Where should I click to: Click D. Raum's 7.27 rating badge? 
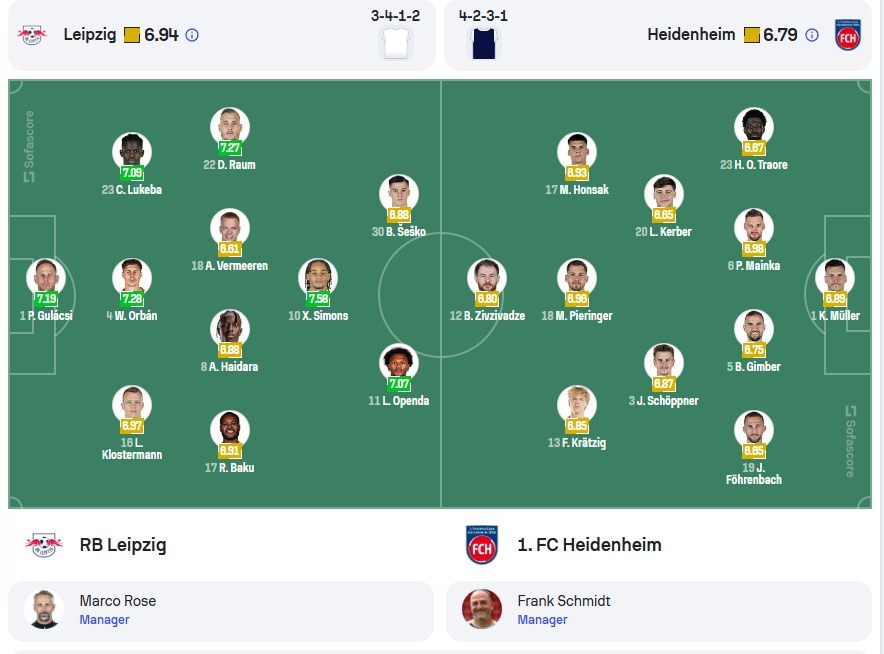pyautogui.click(x=230, y=148)
